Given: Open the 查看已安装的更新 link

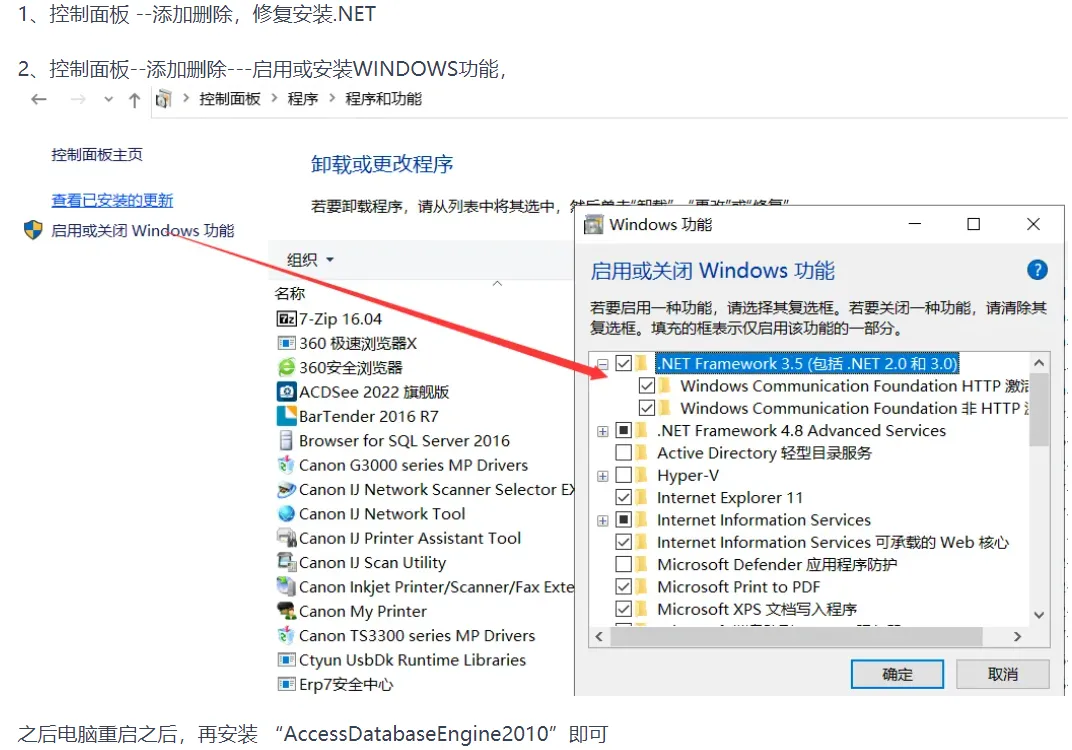Looking at the screenshot, I should [x=112, y=200].
